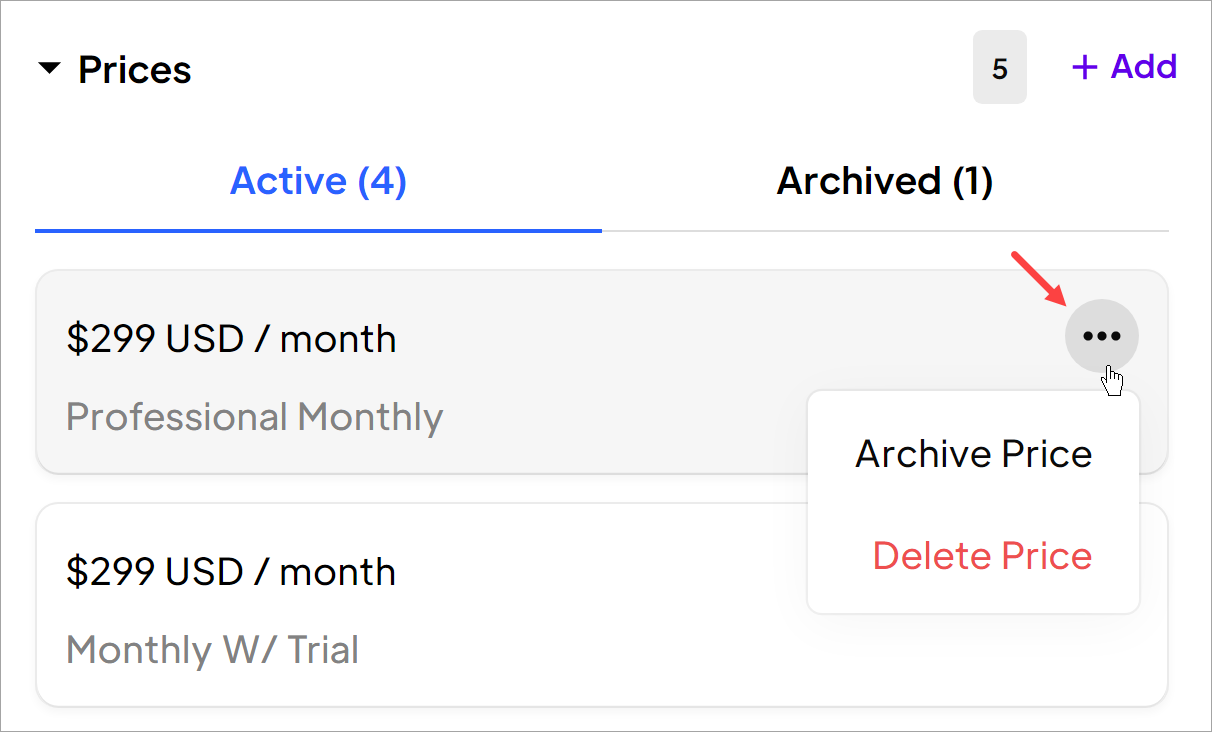Click $299 USD / month on Professional Monthly
Image resolution: width=1212 pixels, height=732 pixels.
(231, 339)
